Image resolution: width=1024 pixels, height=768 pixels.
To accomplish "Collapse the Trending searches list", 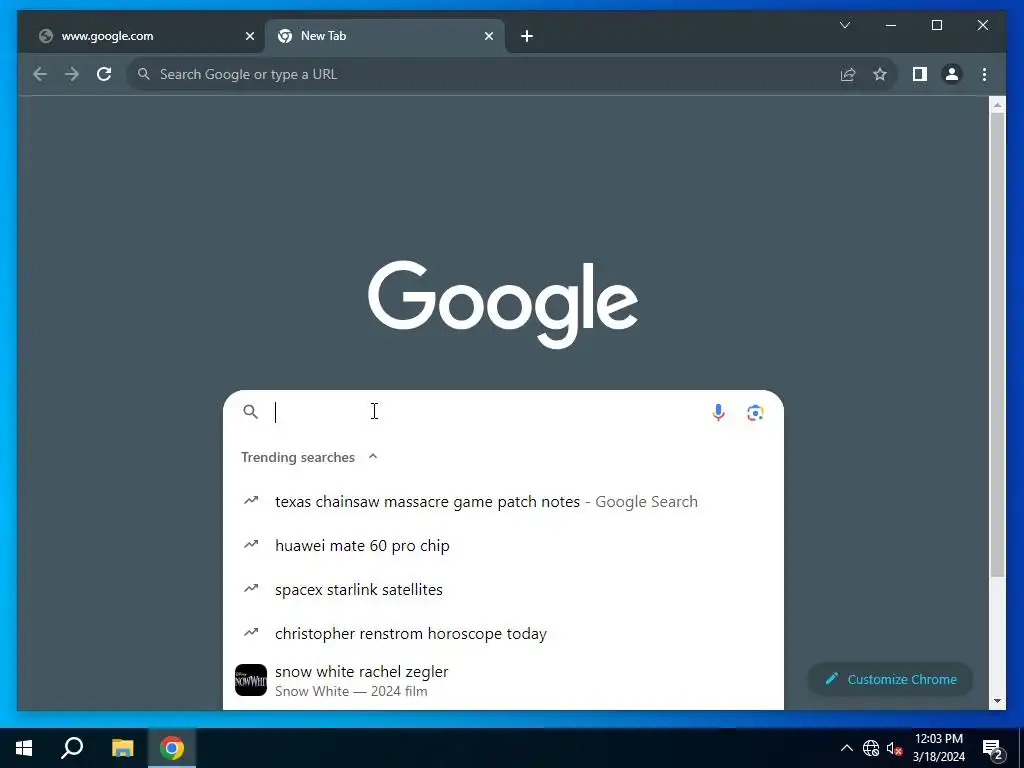I will tap(373, 456).
